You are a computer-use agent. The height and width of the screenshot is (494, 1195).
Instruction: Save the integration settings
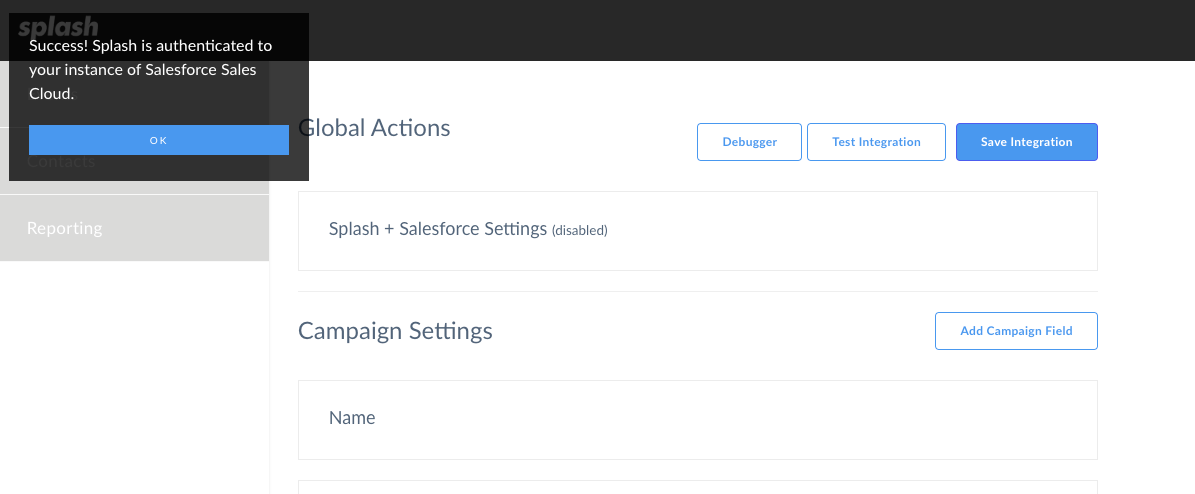[x=1027, y=142]
